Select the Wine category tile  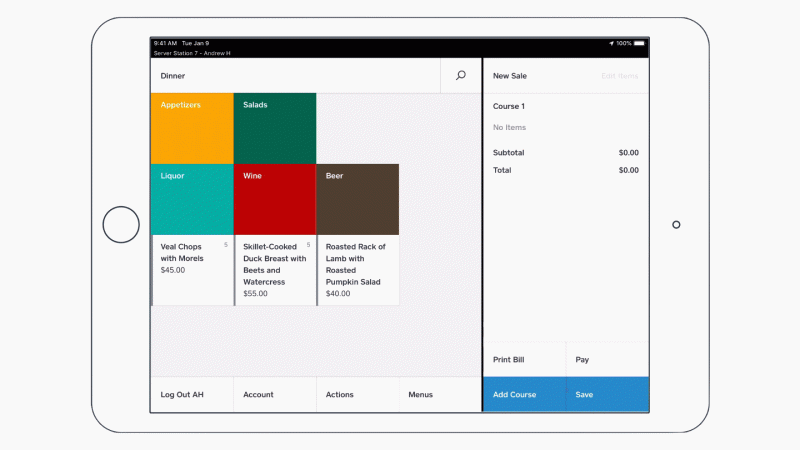tap(275, 199)
